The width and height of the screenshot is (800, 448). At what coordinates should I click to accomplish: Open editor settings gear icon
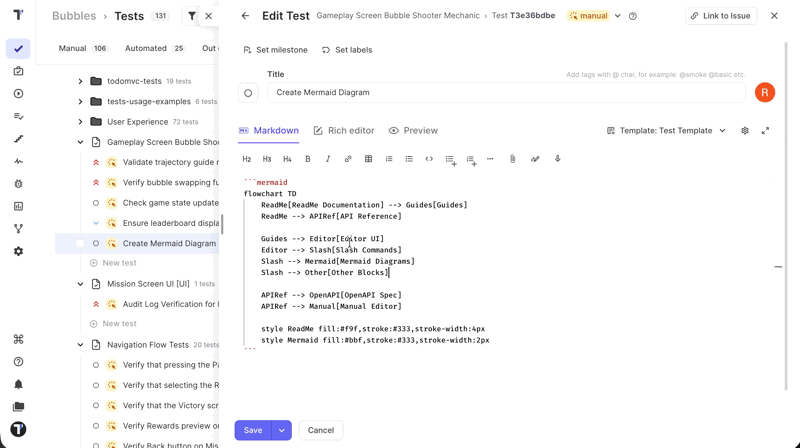pos(745,131)
